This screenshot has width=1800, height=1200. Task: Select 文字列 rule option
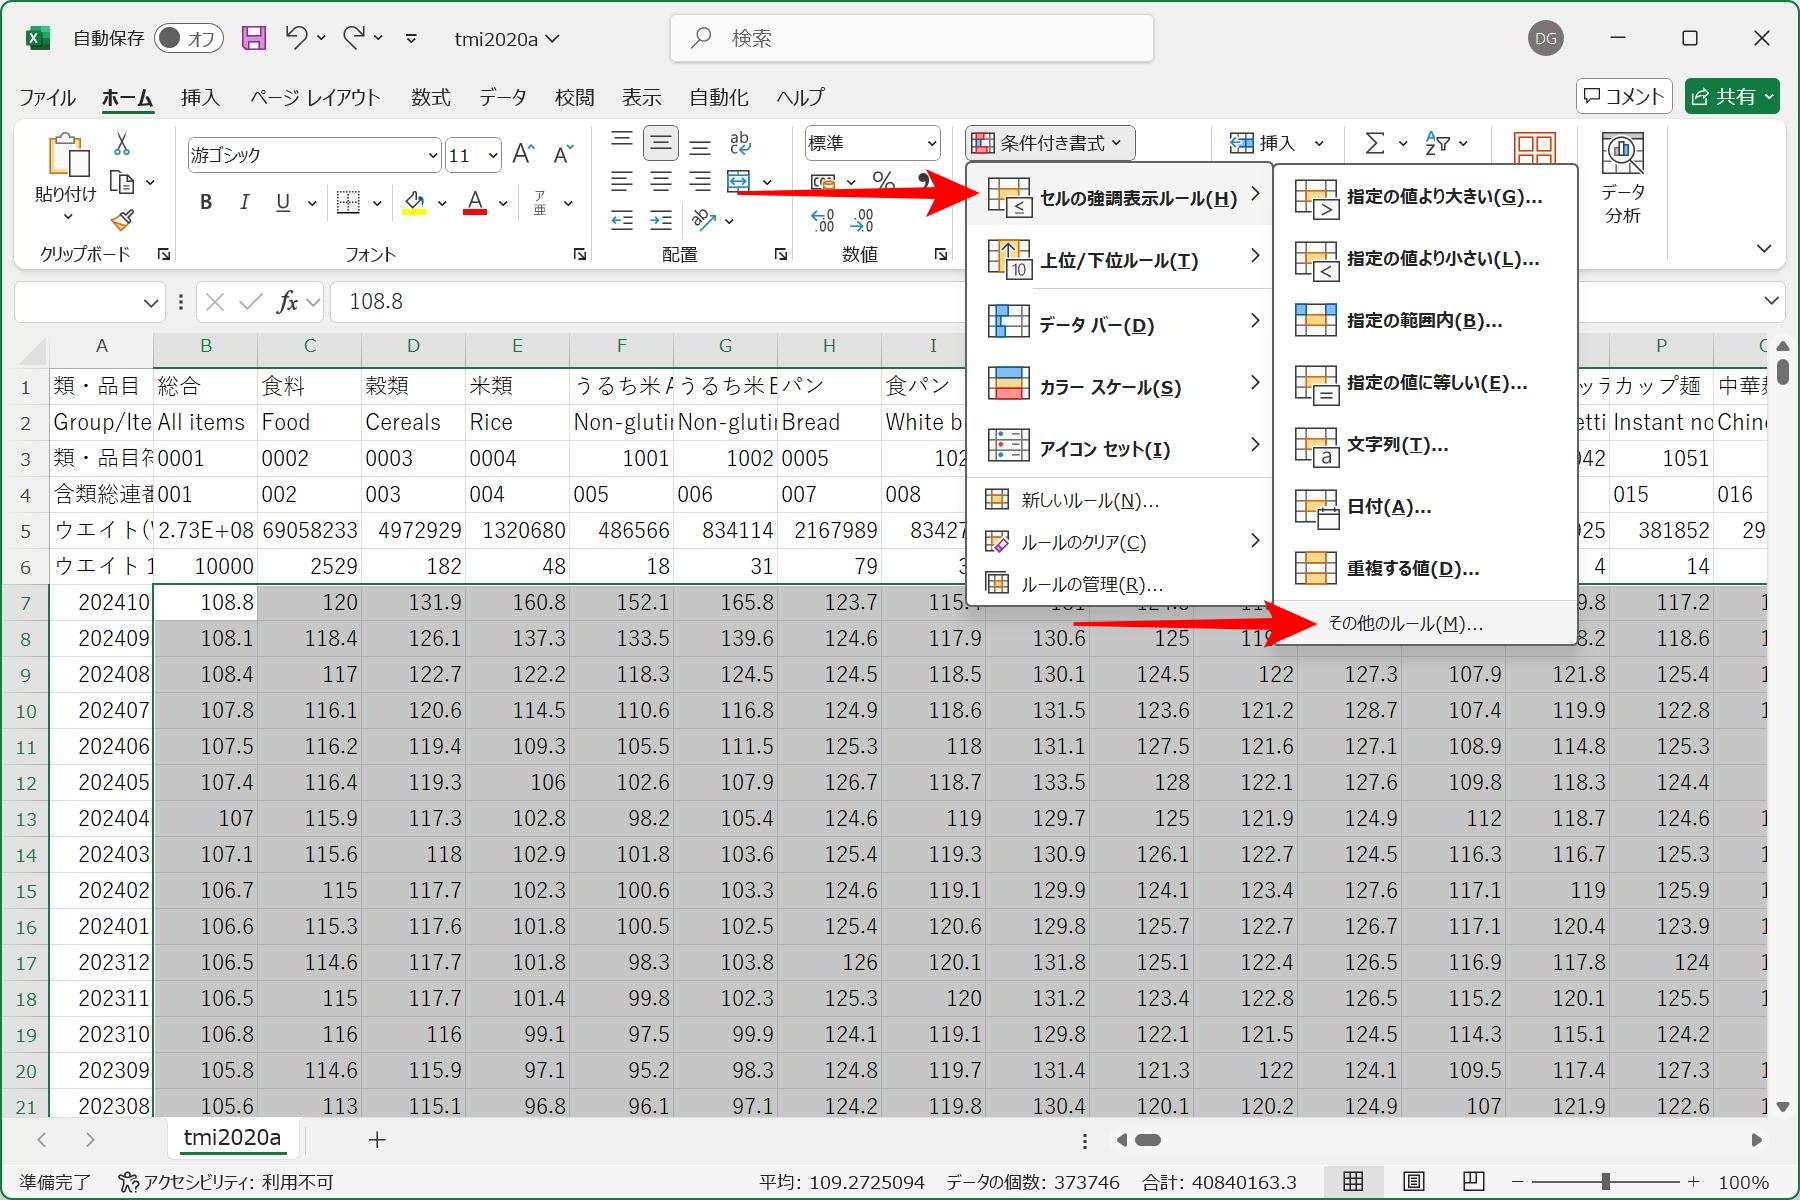pyautogui.click(x=1425, y=445)
